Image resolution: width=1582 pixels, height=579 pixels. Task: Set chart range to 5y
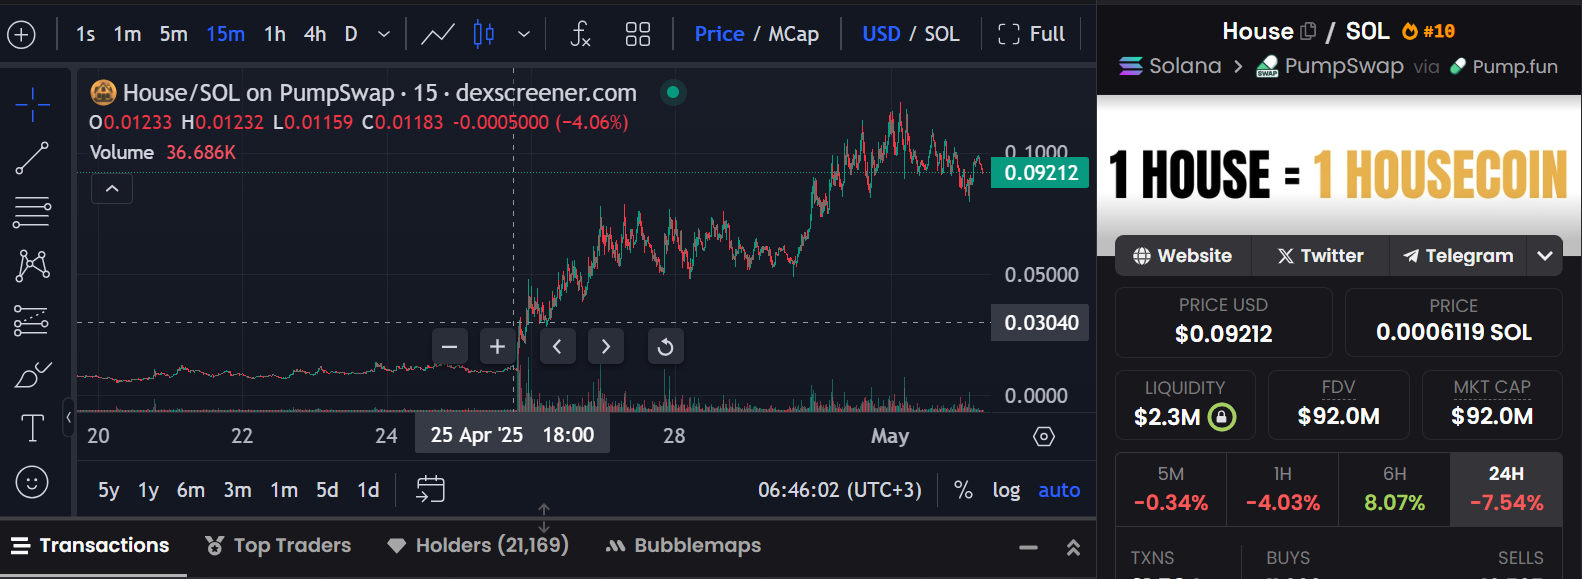point(109,490)
